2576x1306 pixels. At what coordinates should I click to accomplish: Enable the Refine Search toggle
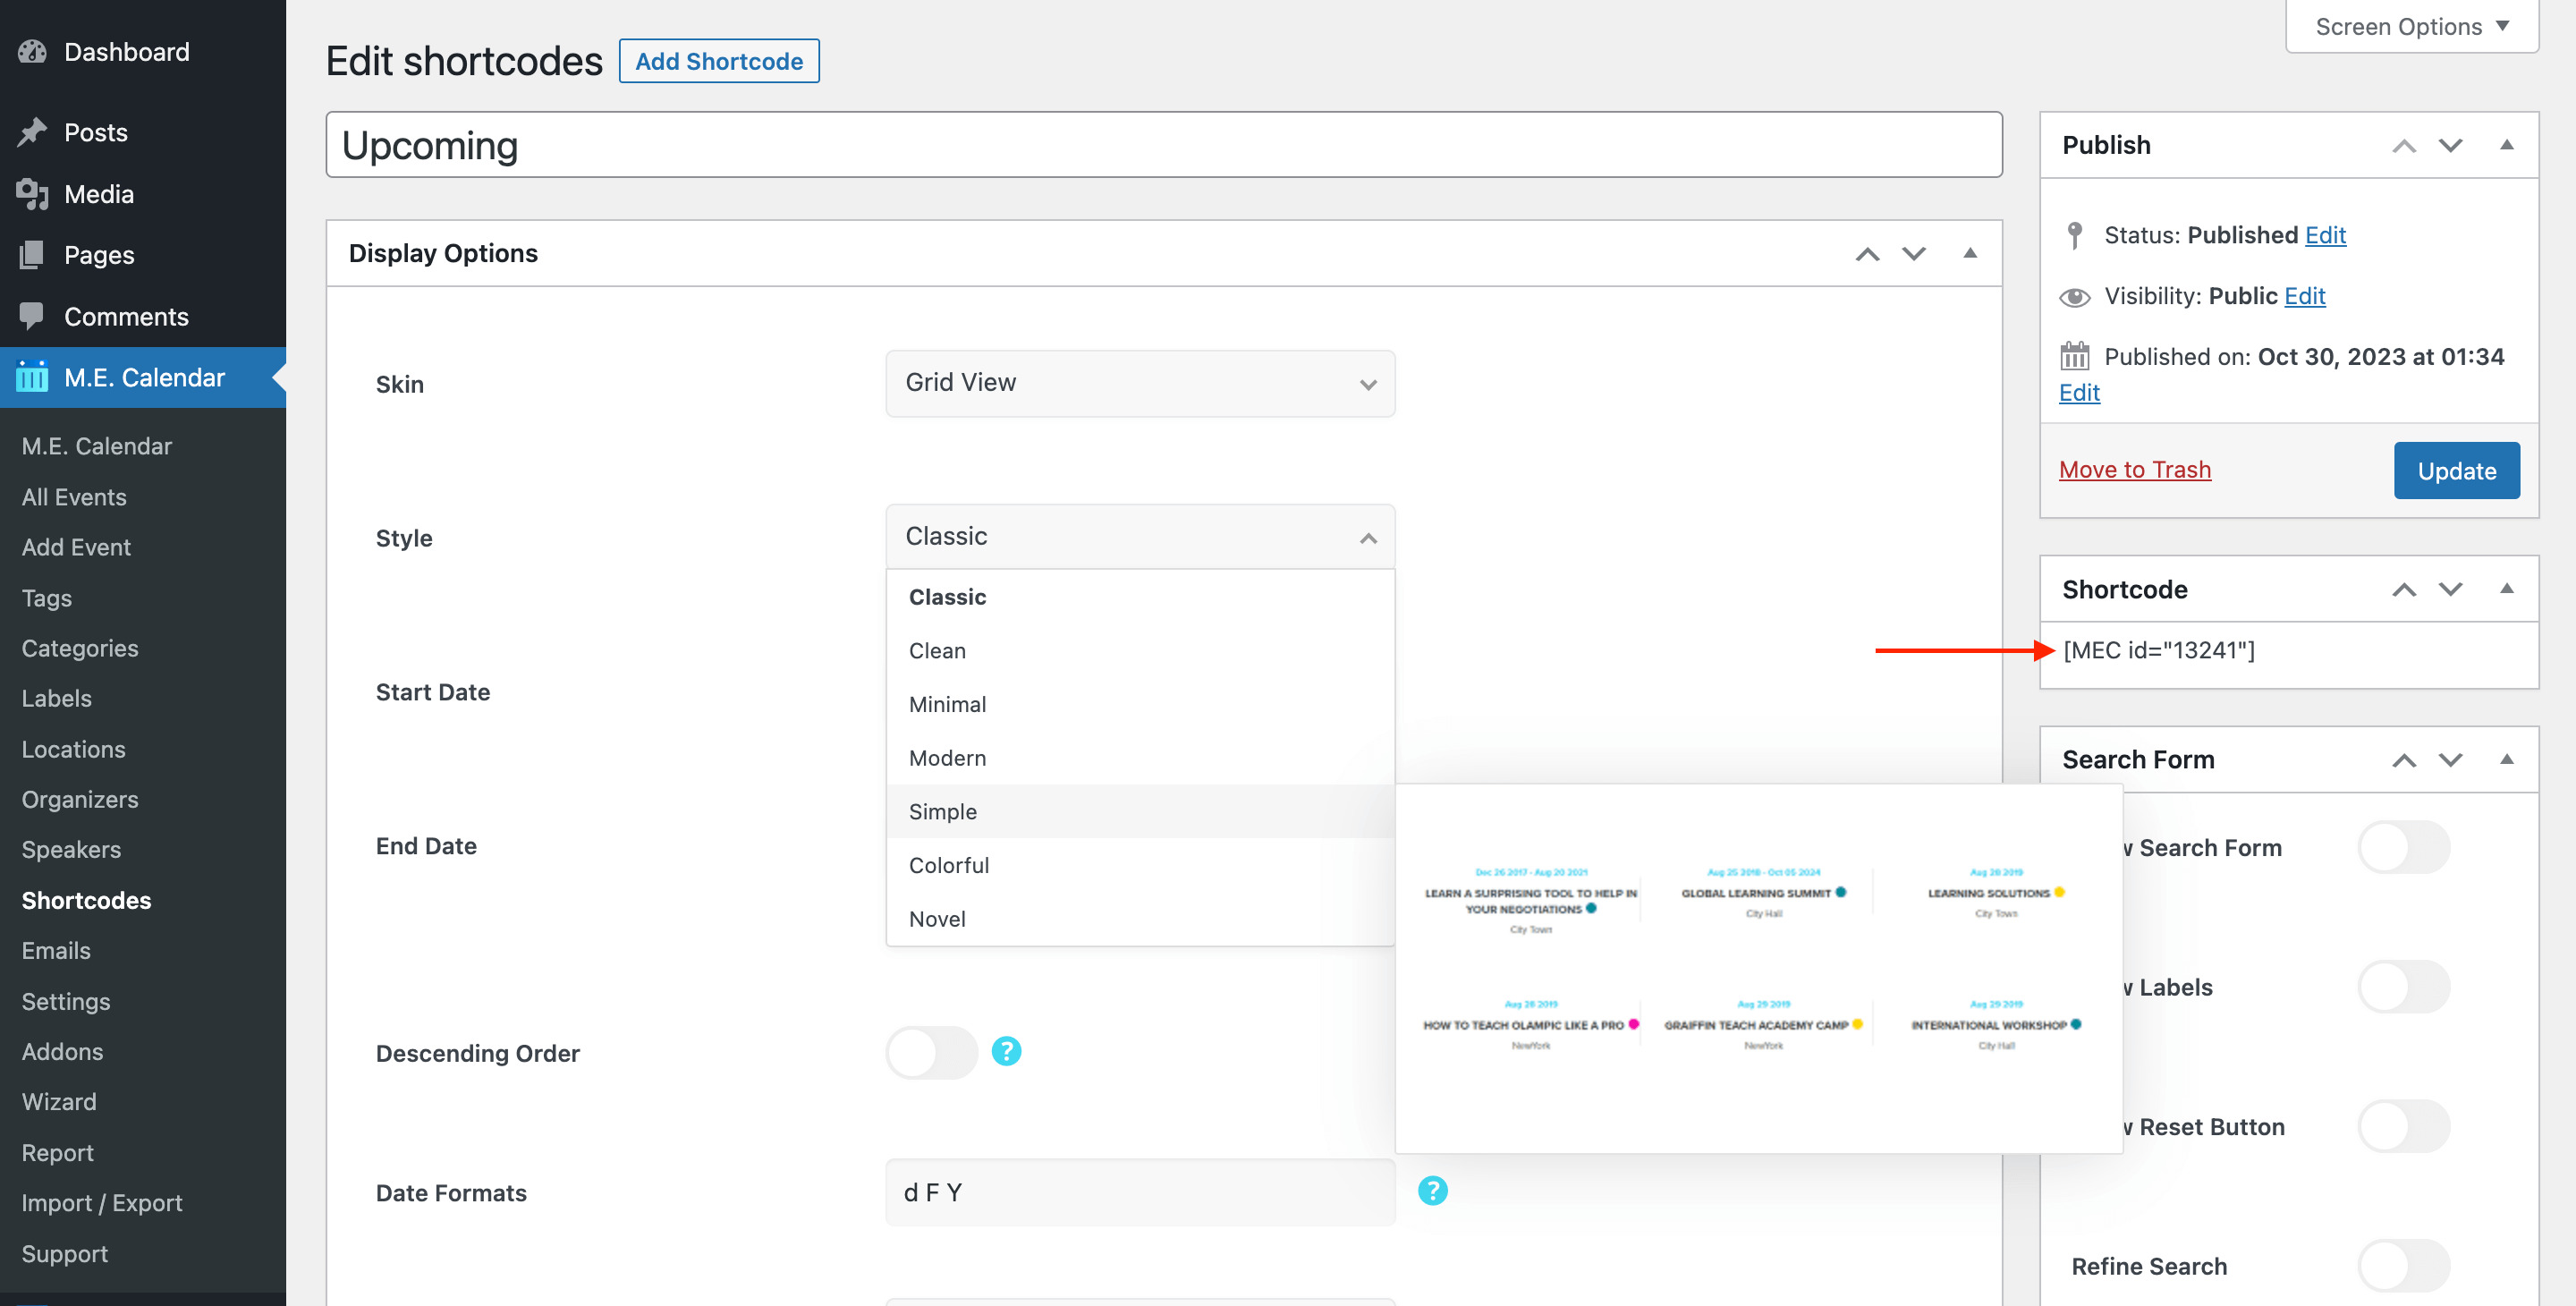tap(2403, 1266)
